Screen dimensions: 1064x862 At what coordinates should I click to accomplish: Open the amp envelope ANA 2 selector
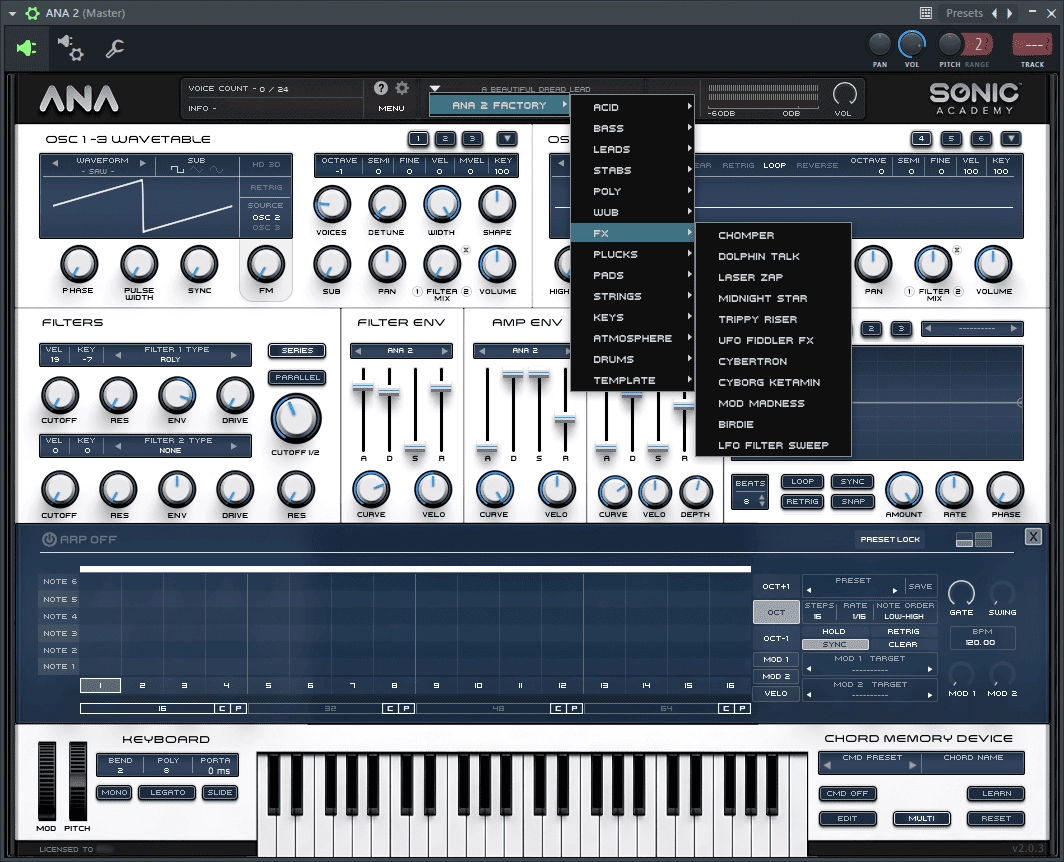coord(525,350)
